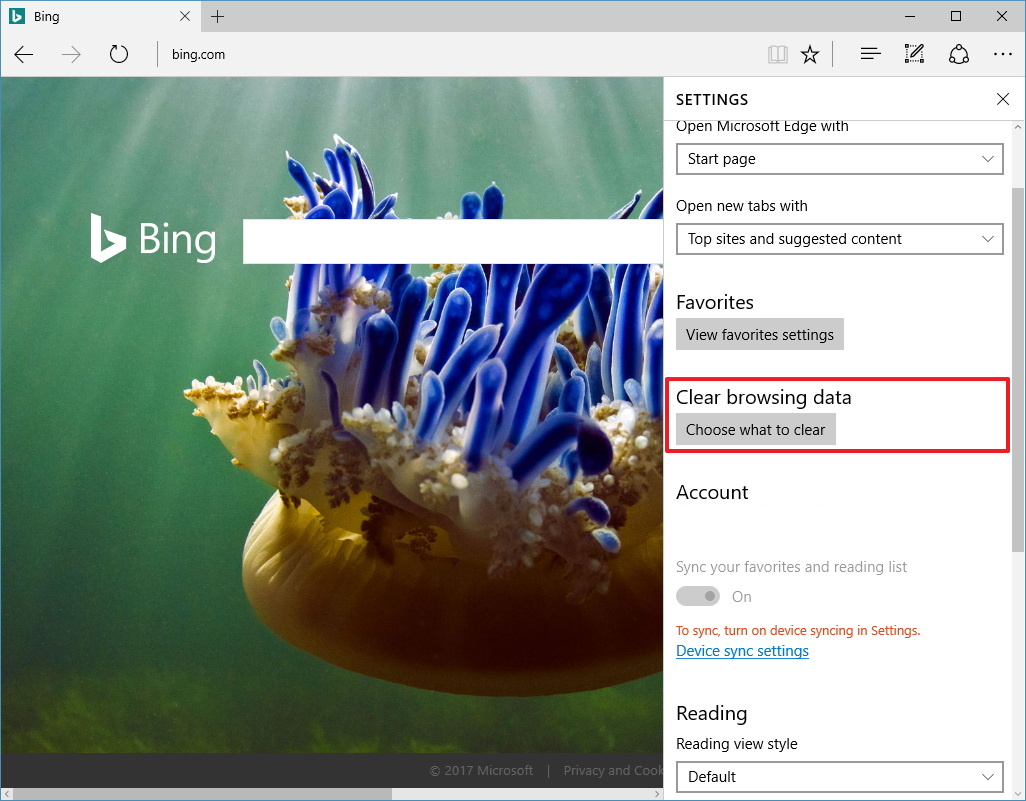Viewport: 1026px width, 801px height.
Task: Click Choose what to clear
Action: click(755, 429)
